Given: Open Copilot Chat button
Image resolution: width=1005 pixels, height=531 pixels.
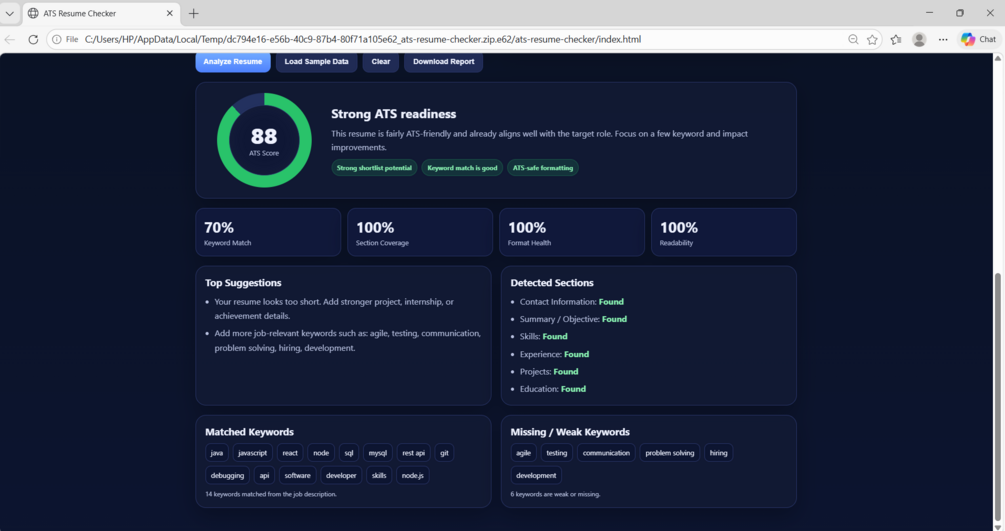Looking at the screenshot, I should pos(979,39).
